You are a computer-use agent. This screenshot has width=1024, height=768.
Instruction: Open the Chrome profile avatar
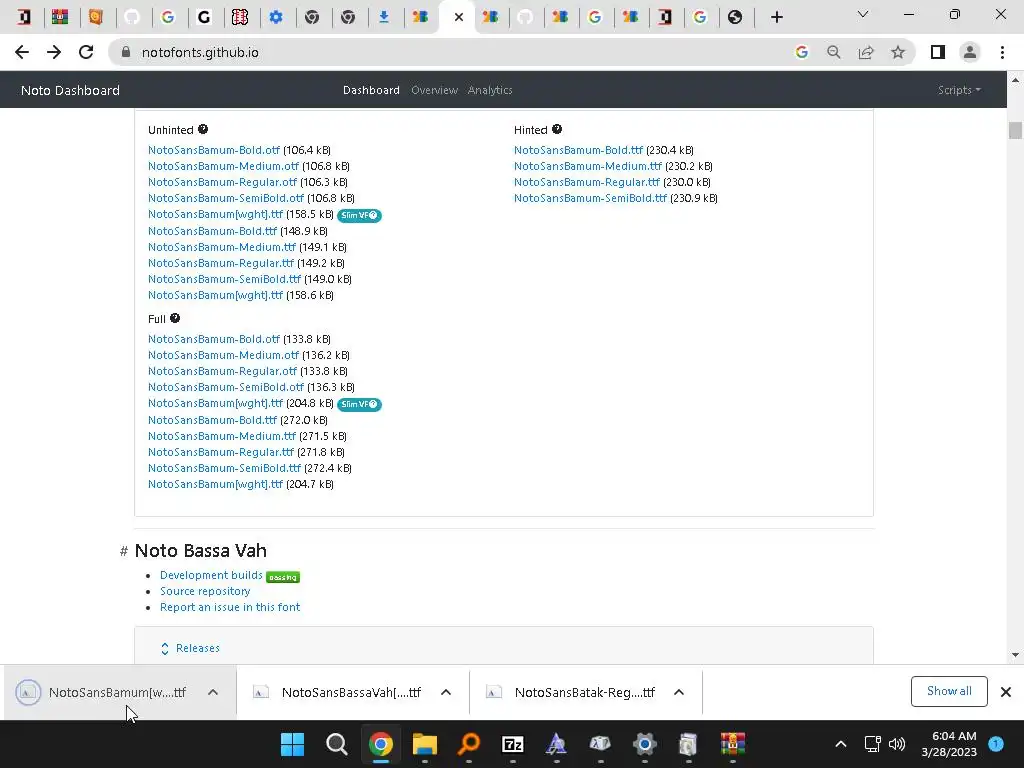point(970,52)
